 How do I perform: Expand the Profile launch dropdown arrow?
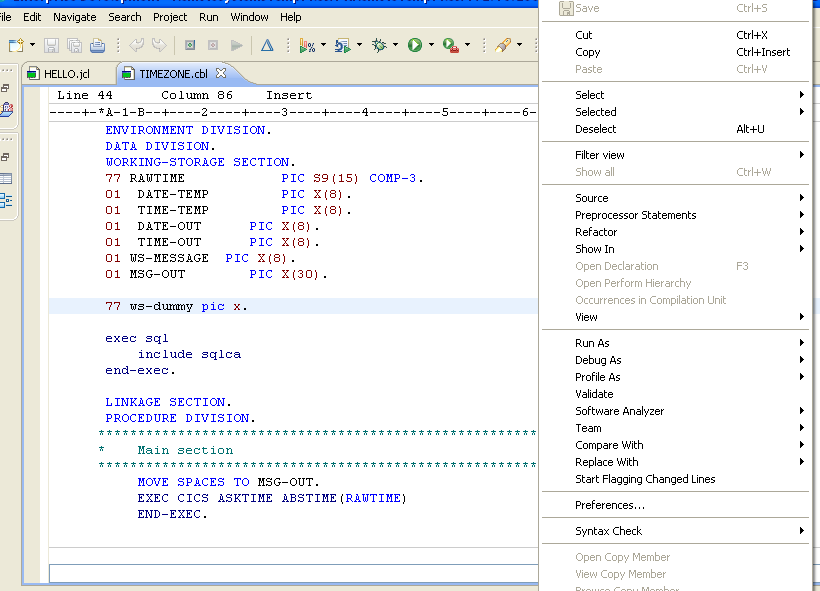pyautogui.click(x=359, y=45)
